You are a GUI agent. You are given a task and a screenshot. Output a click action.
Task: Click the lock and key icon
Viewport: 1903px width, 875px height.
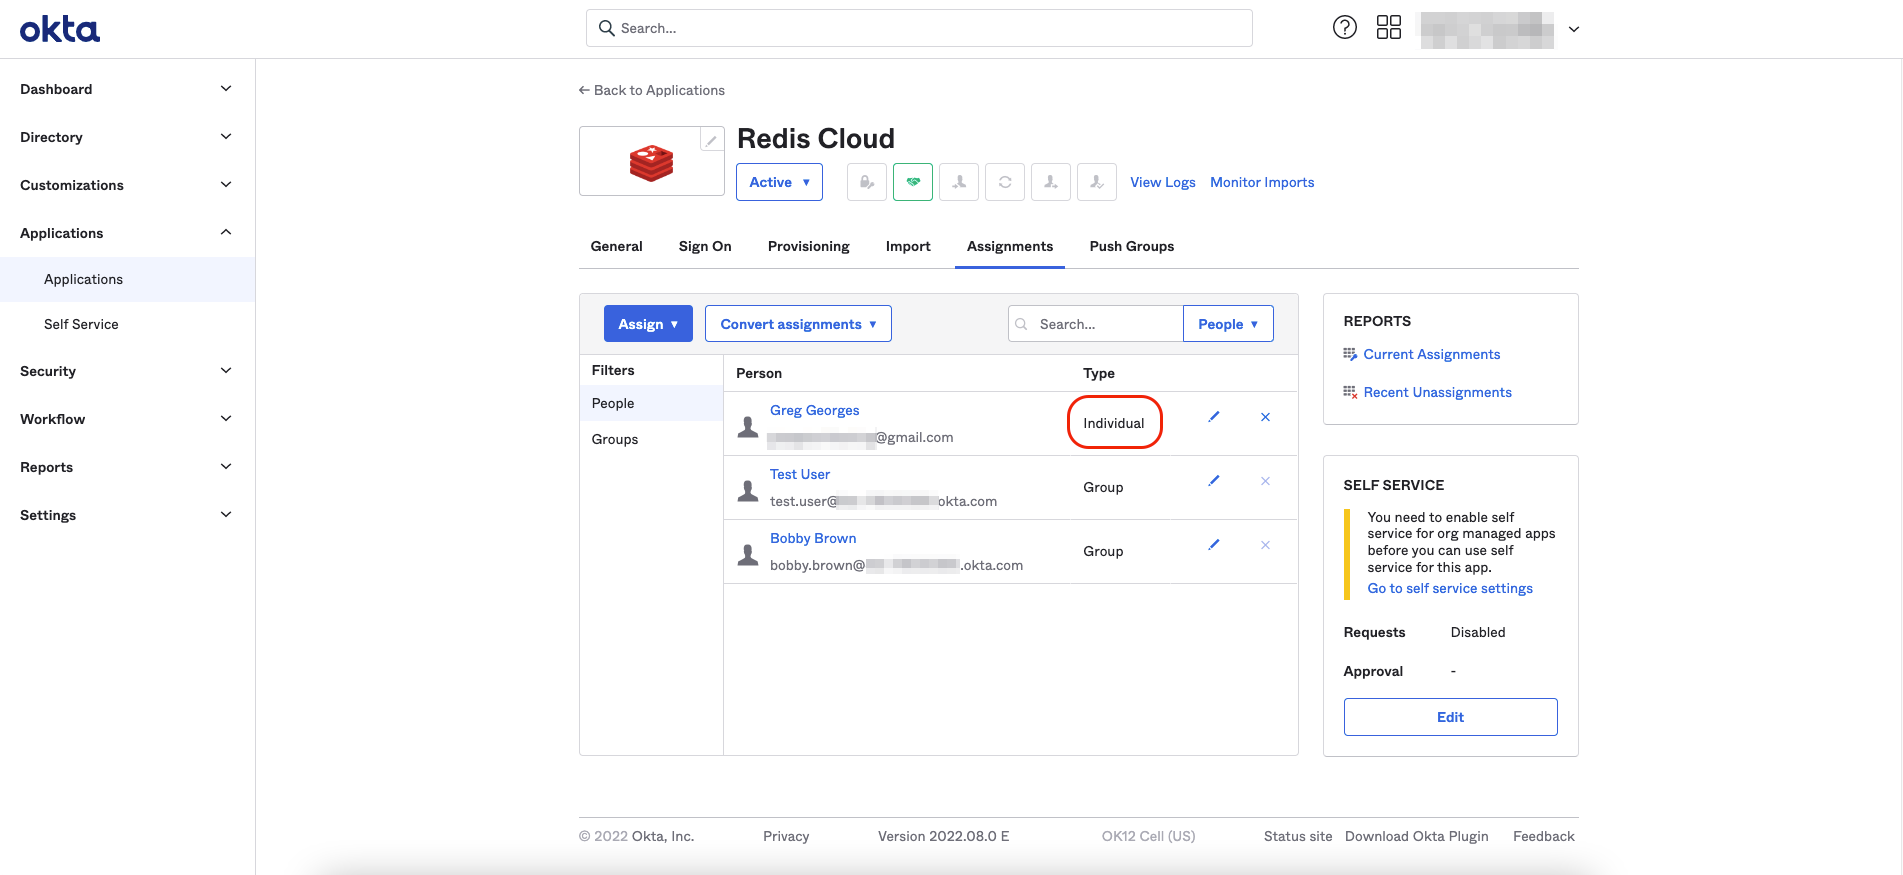point(866,182)
